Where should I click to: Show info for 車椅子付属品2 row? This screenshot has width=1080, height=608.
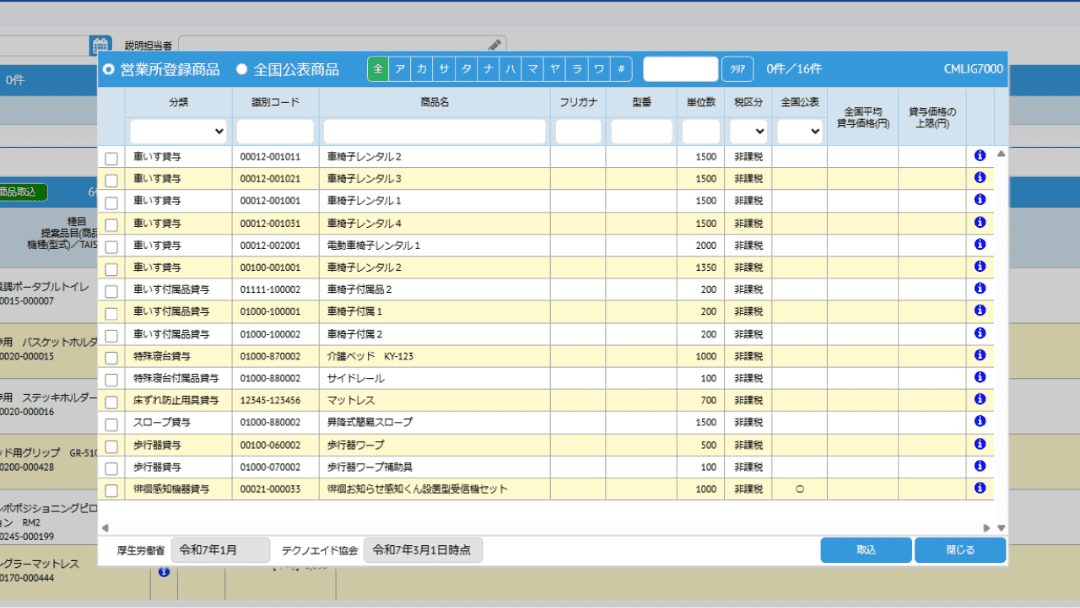pyautogui.click(x=979, y=289)
